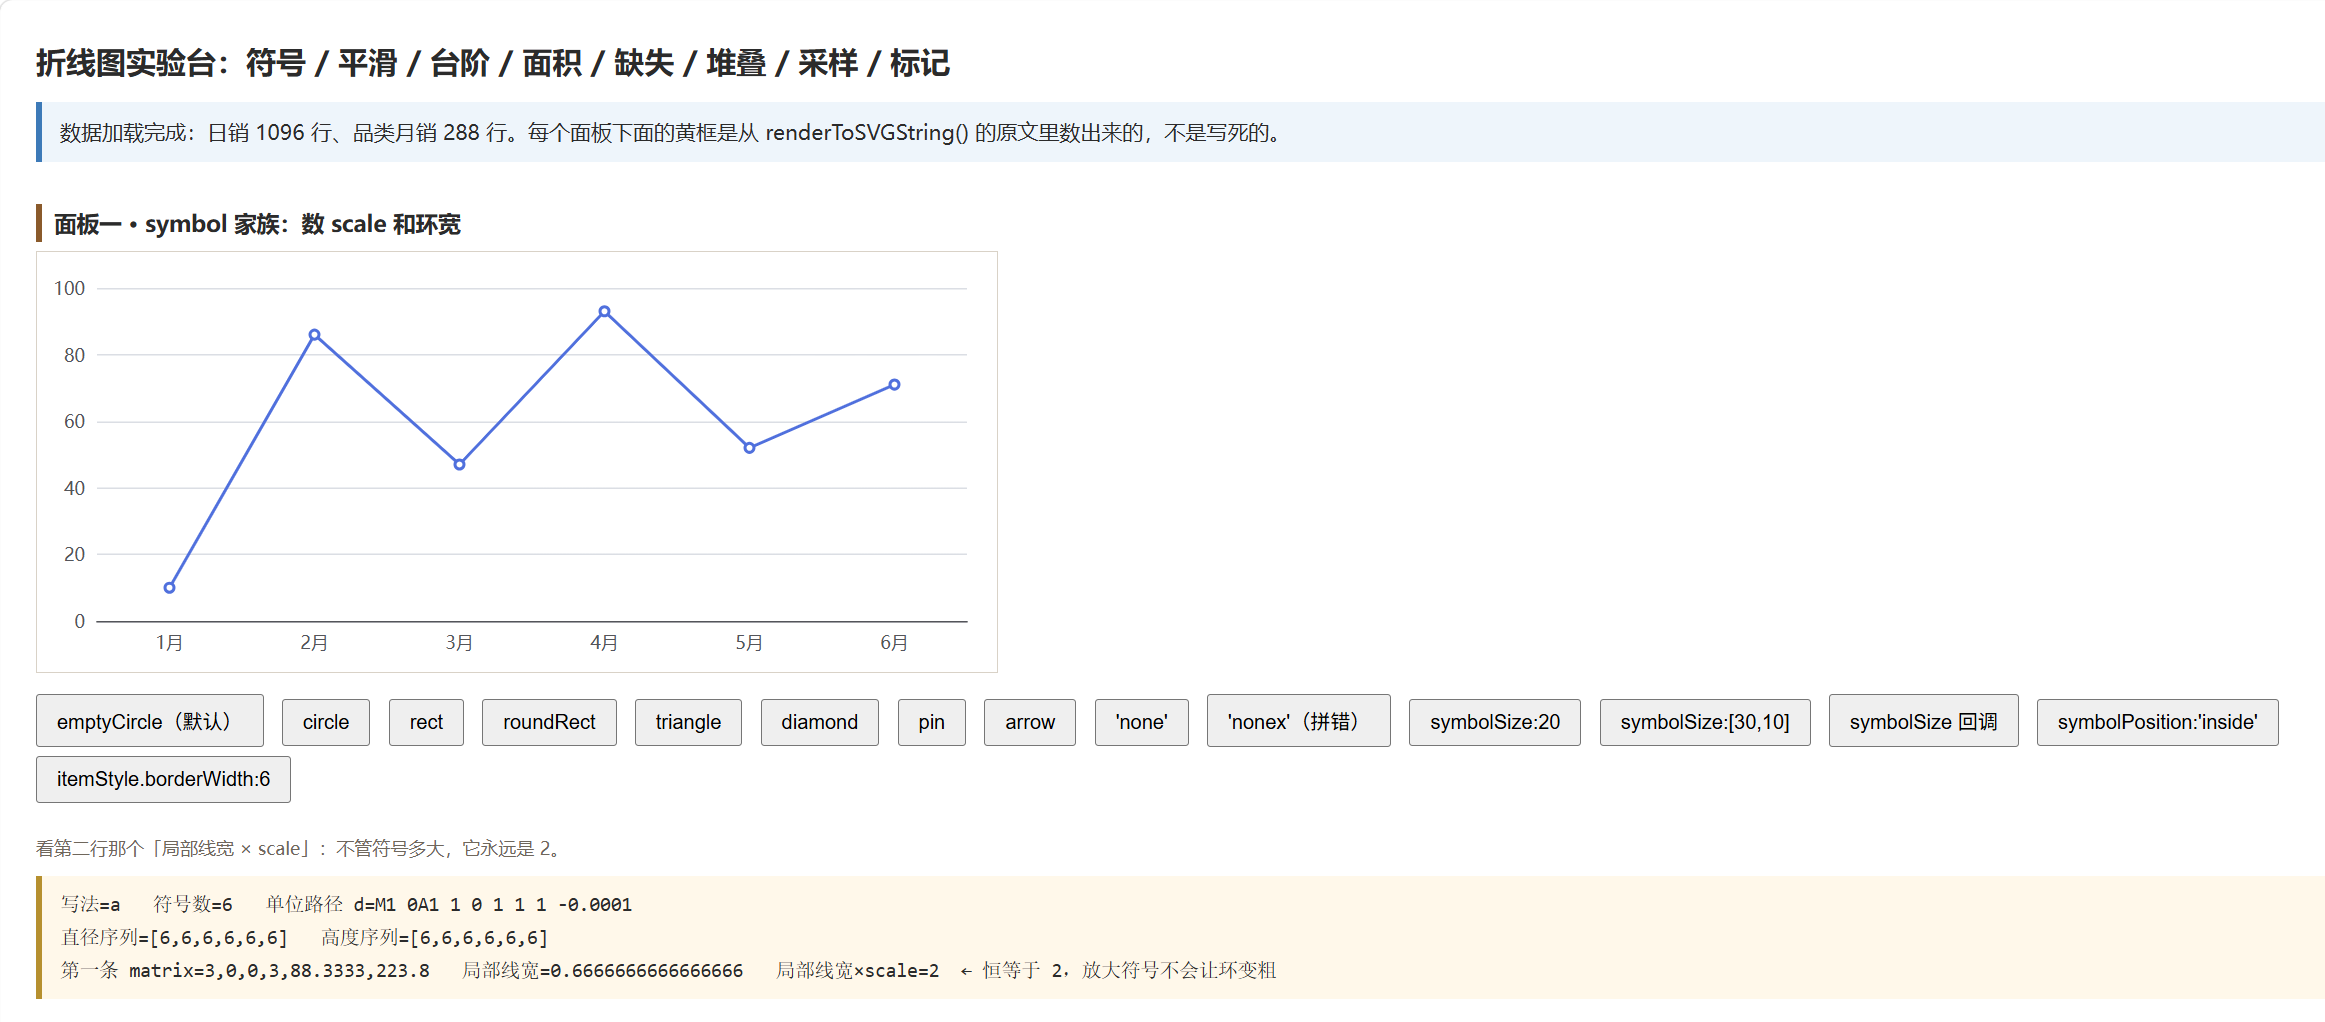Apply itemStyle.borderWidth:6
Viewport: 2325px width, 1022px height.
pyautogui.click(x=164, y=779)
